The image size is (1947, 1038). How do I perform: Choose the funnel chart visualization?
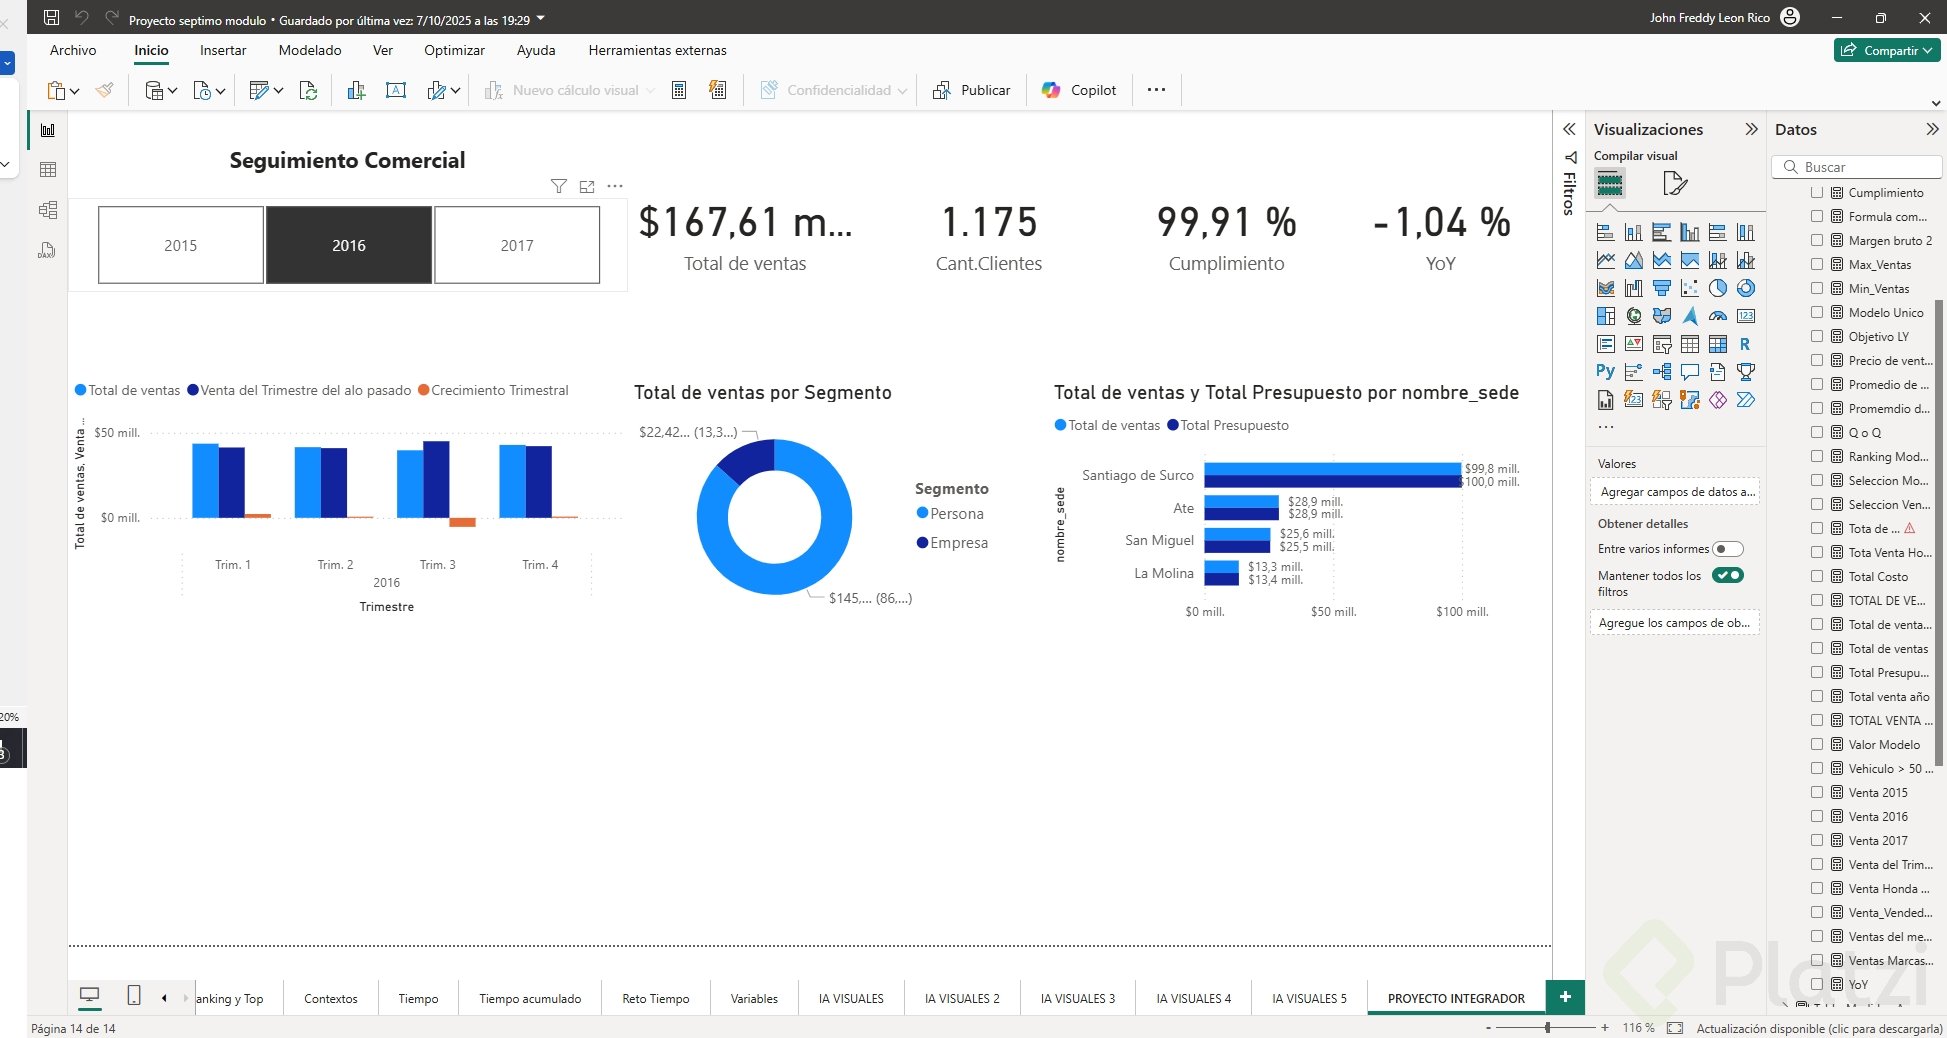coord(1661,289)
